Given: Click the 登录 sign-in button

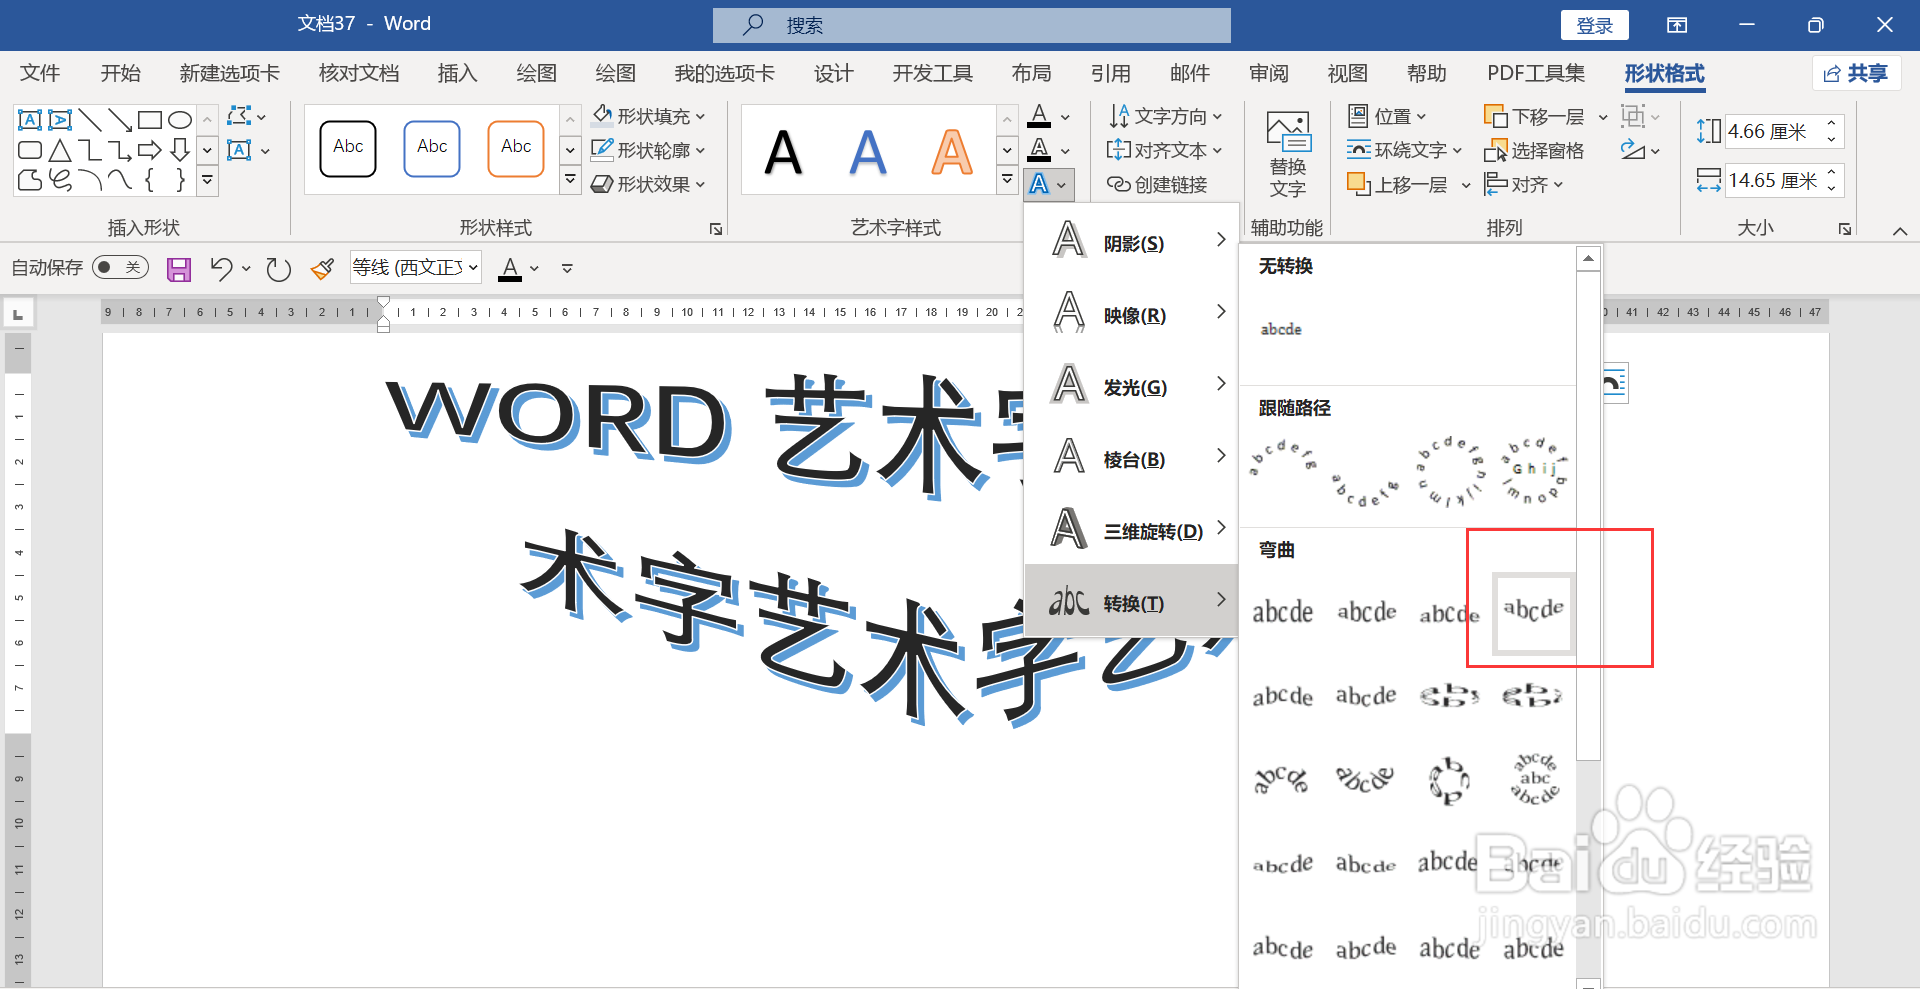Looking at the screenshot, I should point(1594,25).
